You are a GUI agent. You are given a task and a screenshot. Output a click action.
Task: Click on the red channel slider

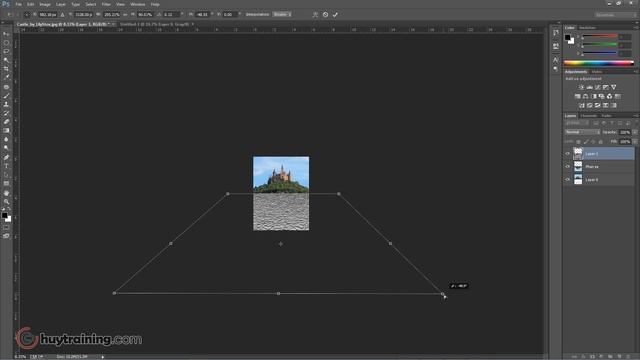pos(599,36)
